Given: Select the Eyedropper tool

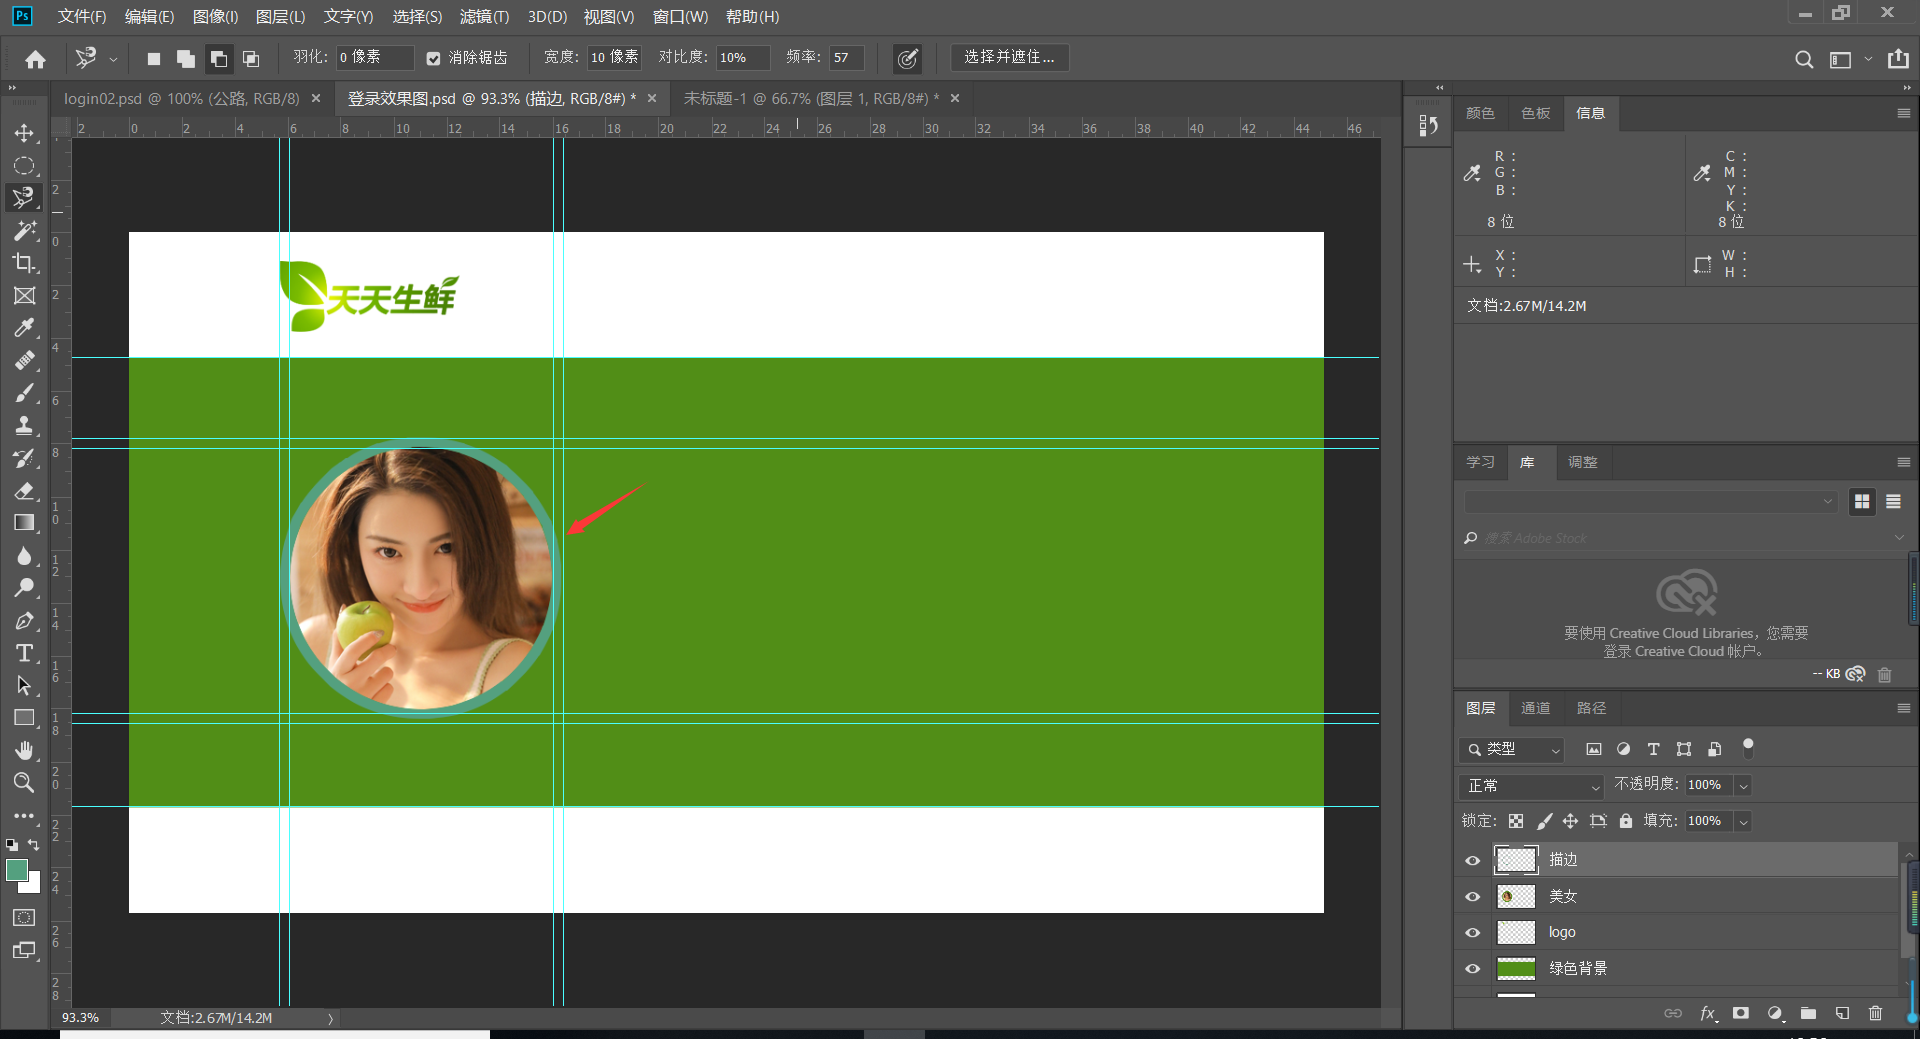Looking at the screenshot, I should [x=24, y=328].
